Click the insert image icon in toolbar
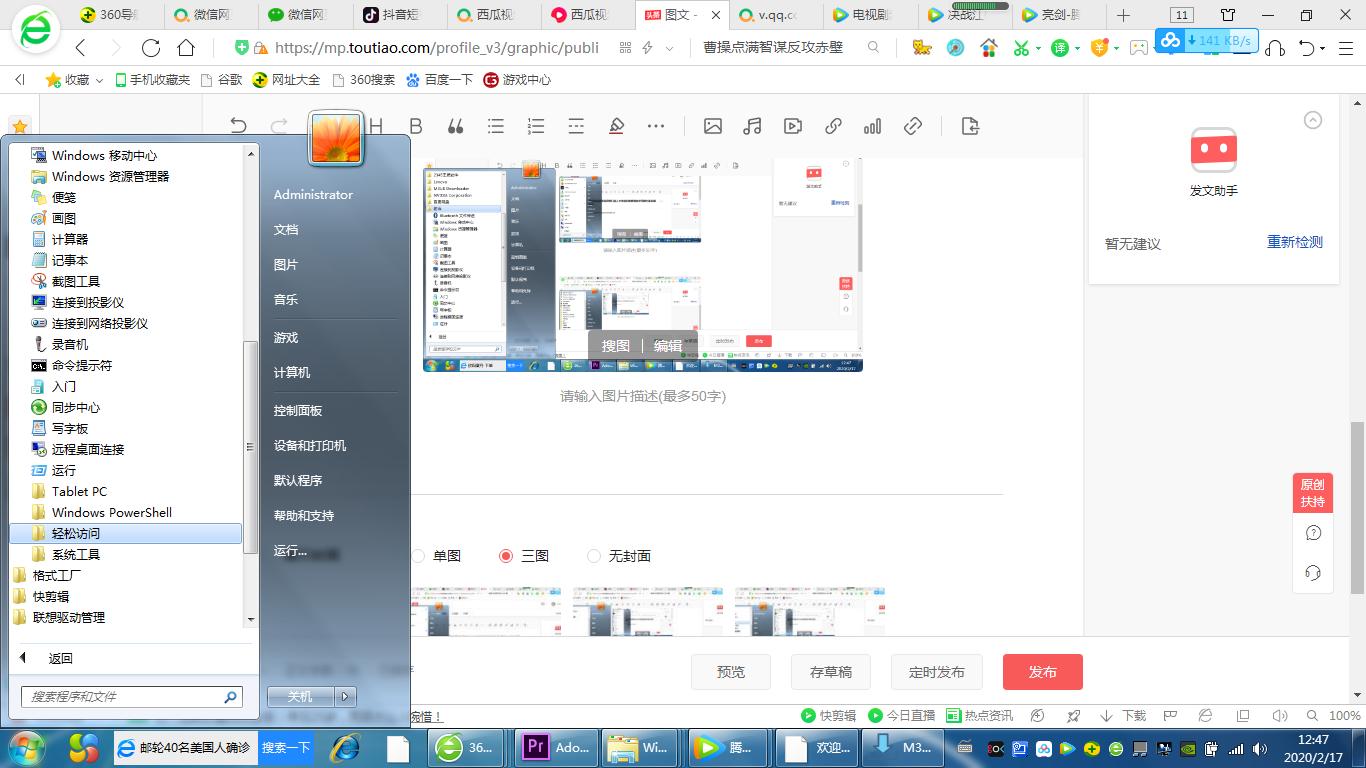 (x=713, y=126)
